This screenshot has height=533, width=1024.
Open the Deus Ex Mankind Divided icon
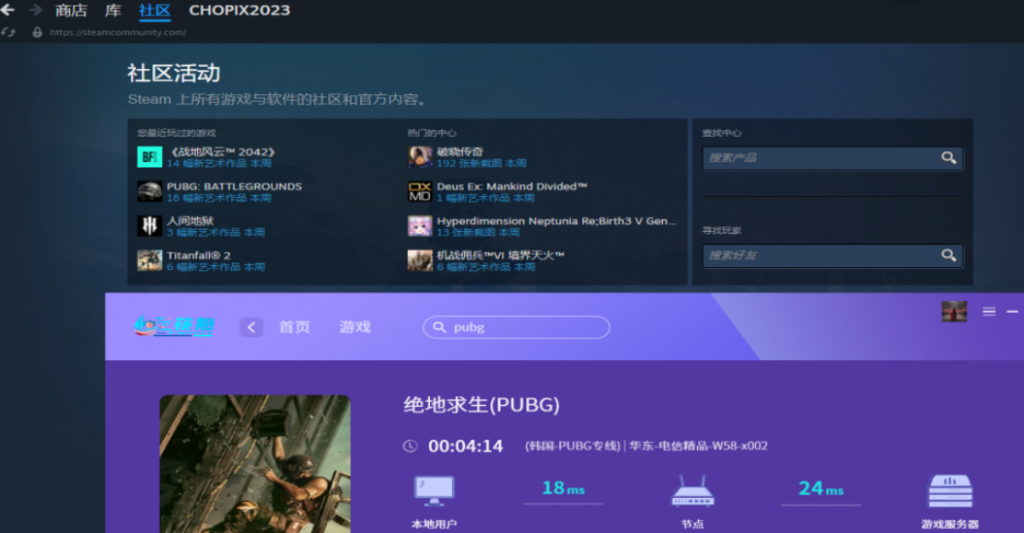pos(420,191)
